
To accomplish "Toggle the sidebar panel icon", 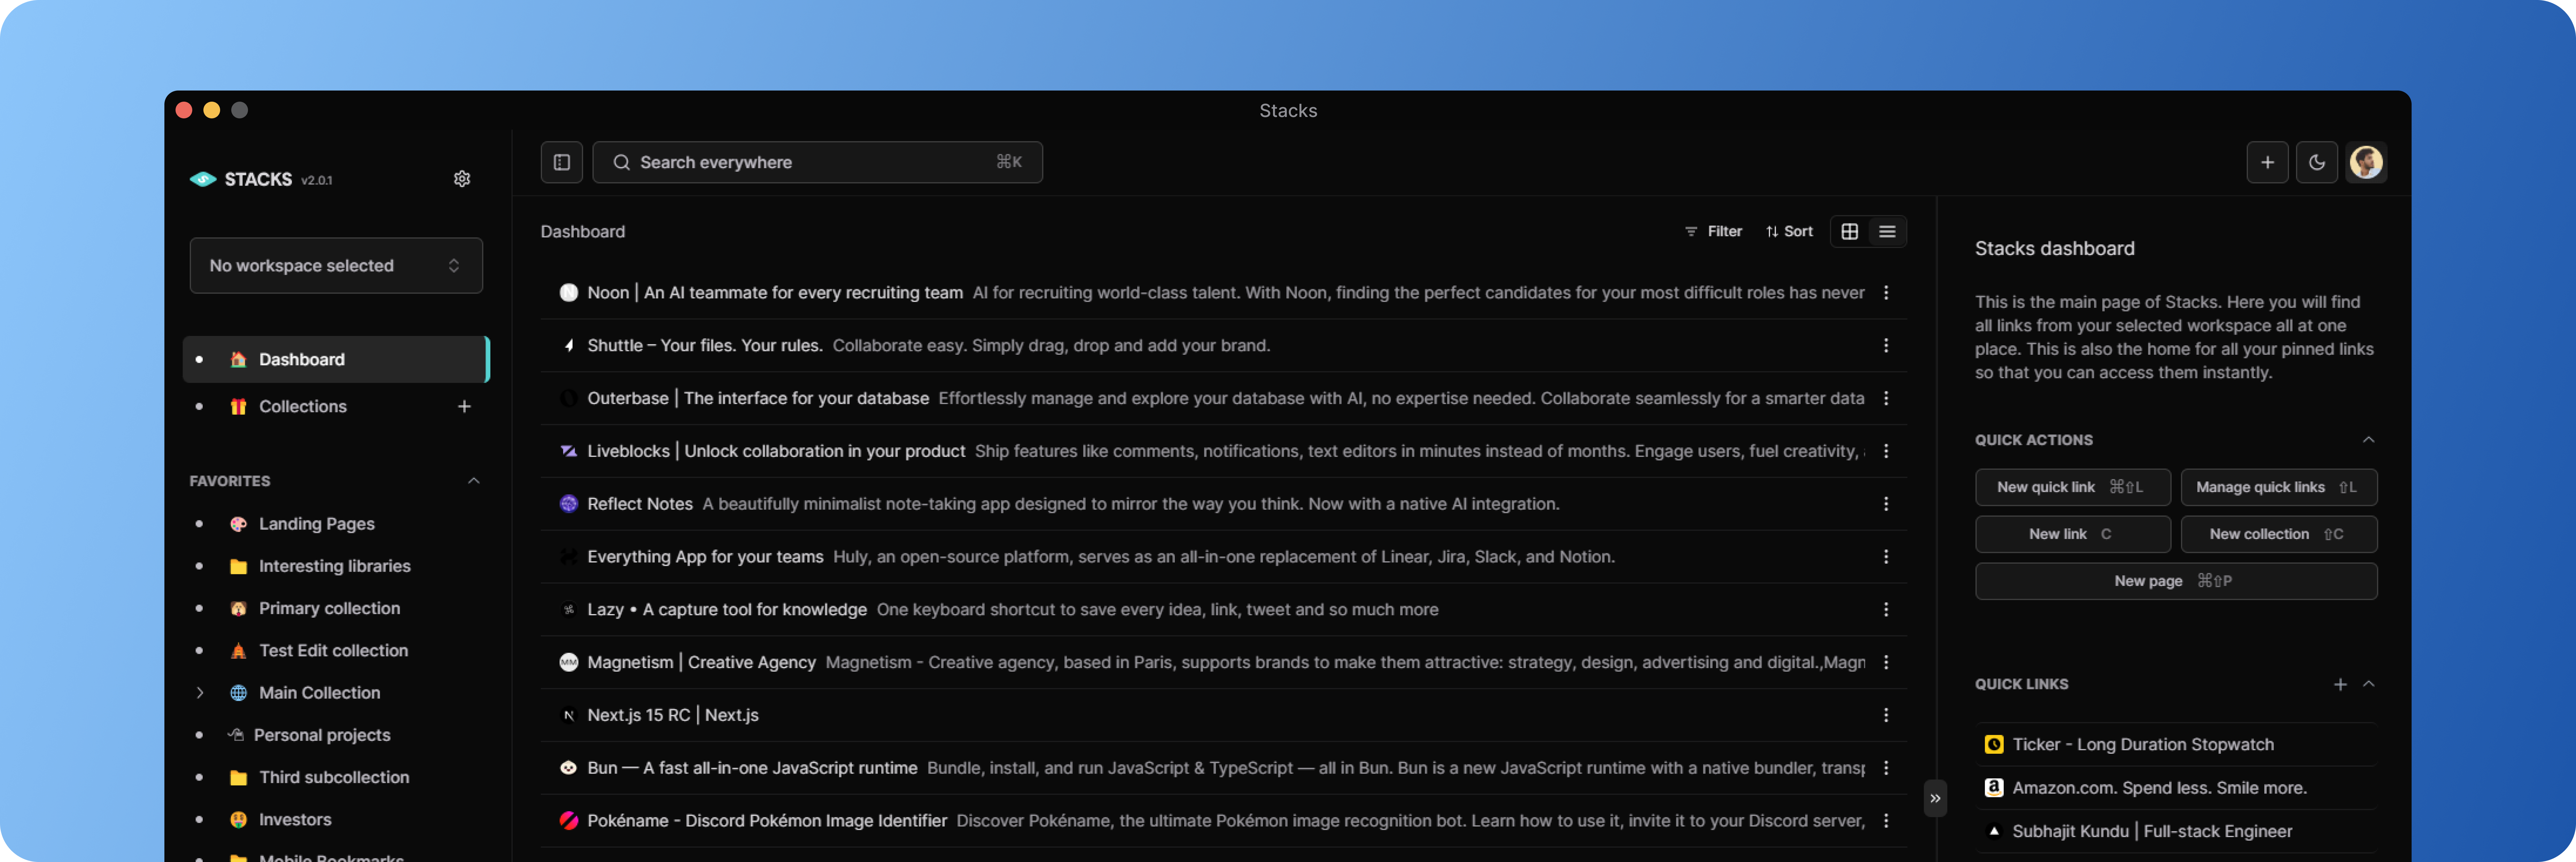I will pos(562,162).
